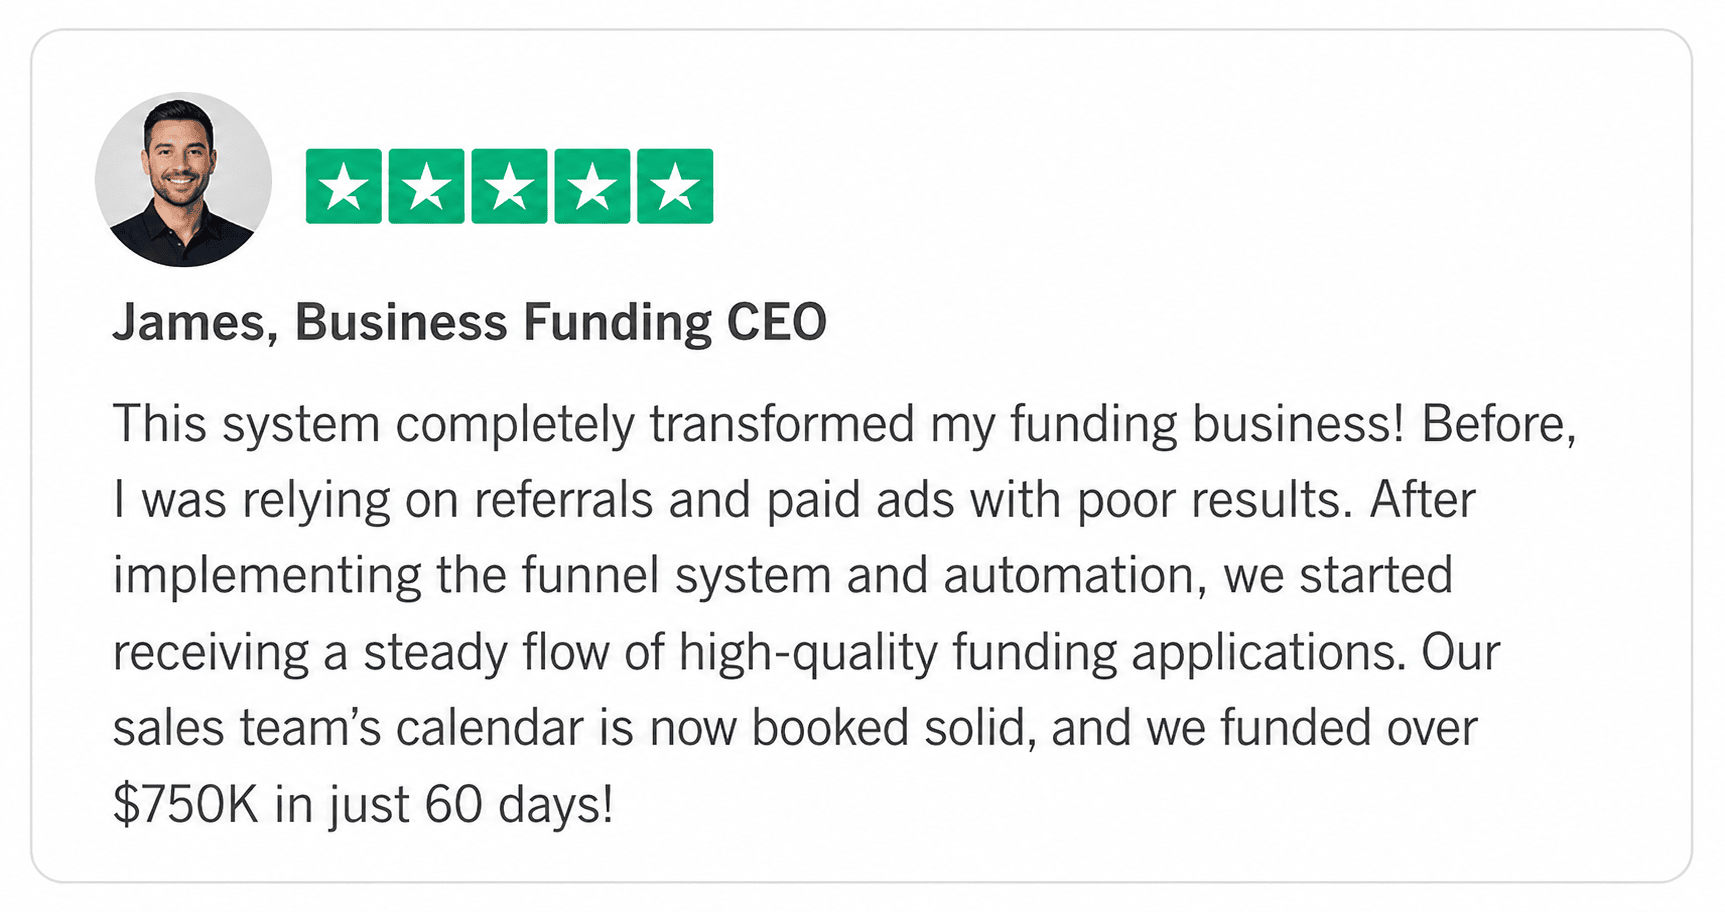This screenshot has height=912, width=1725.
Task: Click the word "automation" in the review
Action: (1068, 576)
